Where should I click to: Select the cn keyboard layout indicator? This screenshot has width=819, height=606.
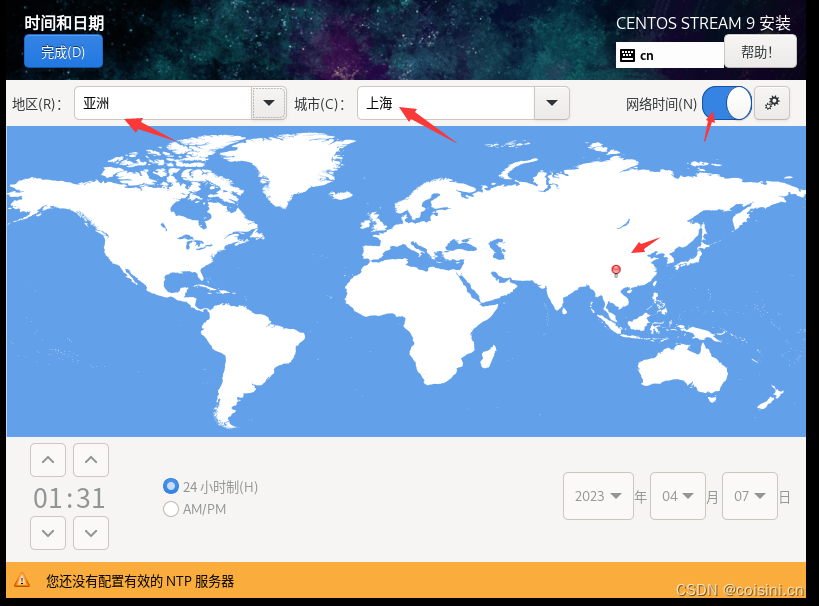[x=670, y=55]
